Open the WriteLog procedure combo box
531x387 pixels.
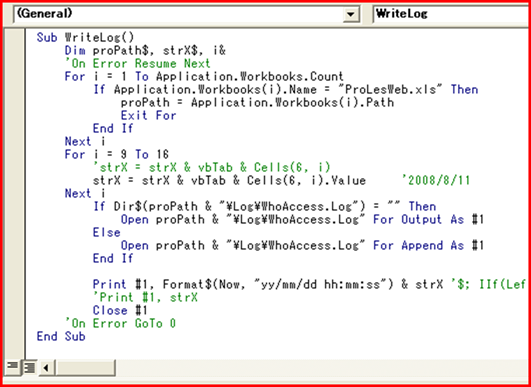coord(451,15)
